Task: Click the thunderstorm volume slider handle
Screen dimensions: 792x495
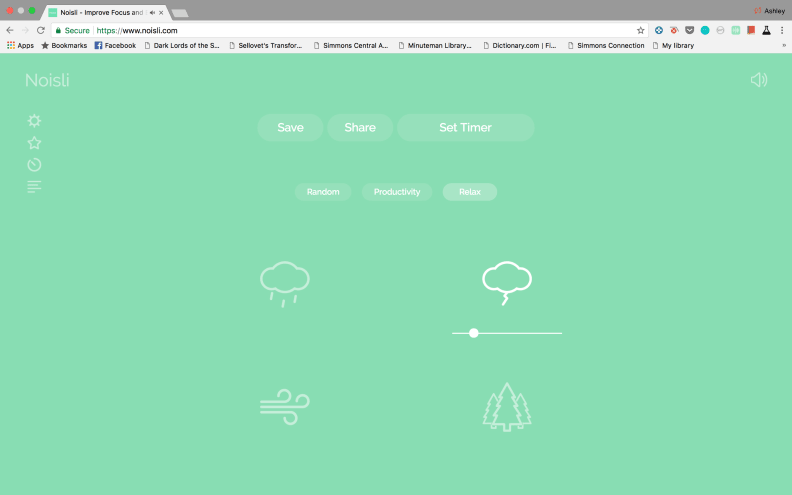Action: click(474, 333)
